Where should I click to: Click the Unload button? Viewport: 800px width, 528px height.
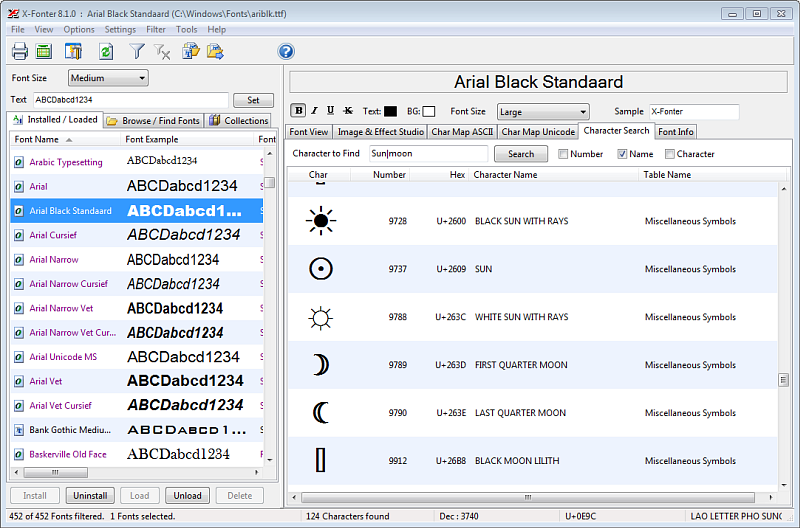point(187,495)
